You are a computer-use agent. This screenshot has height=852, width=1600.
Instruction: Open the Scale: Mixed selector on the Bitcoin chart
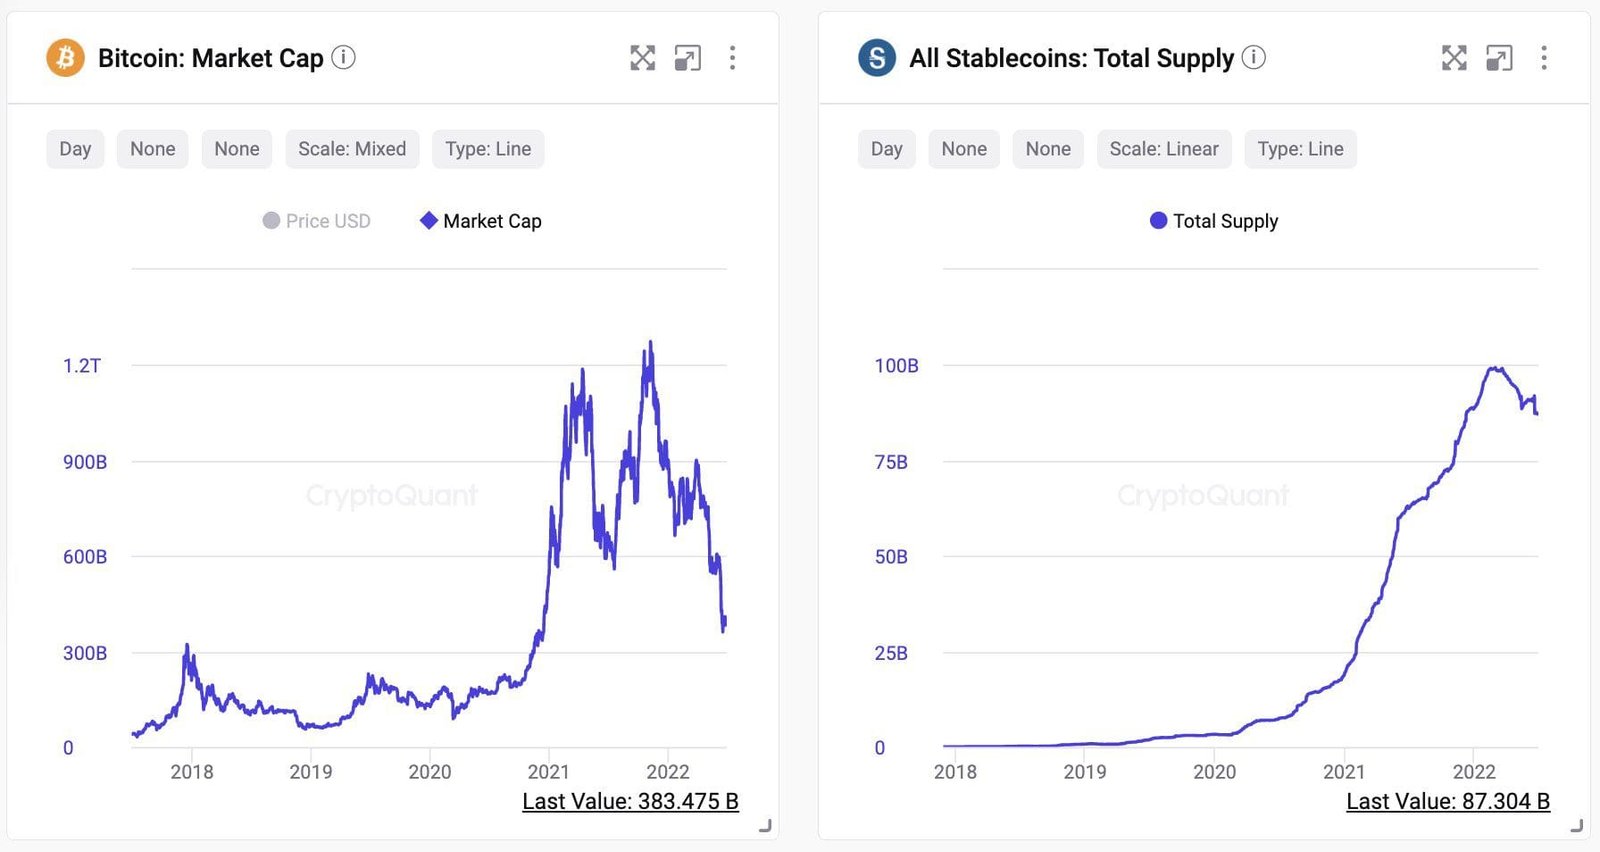tap(352, 148)
